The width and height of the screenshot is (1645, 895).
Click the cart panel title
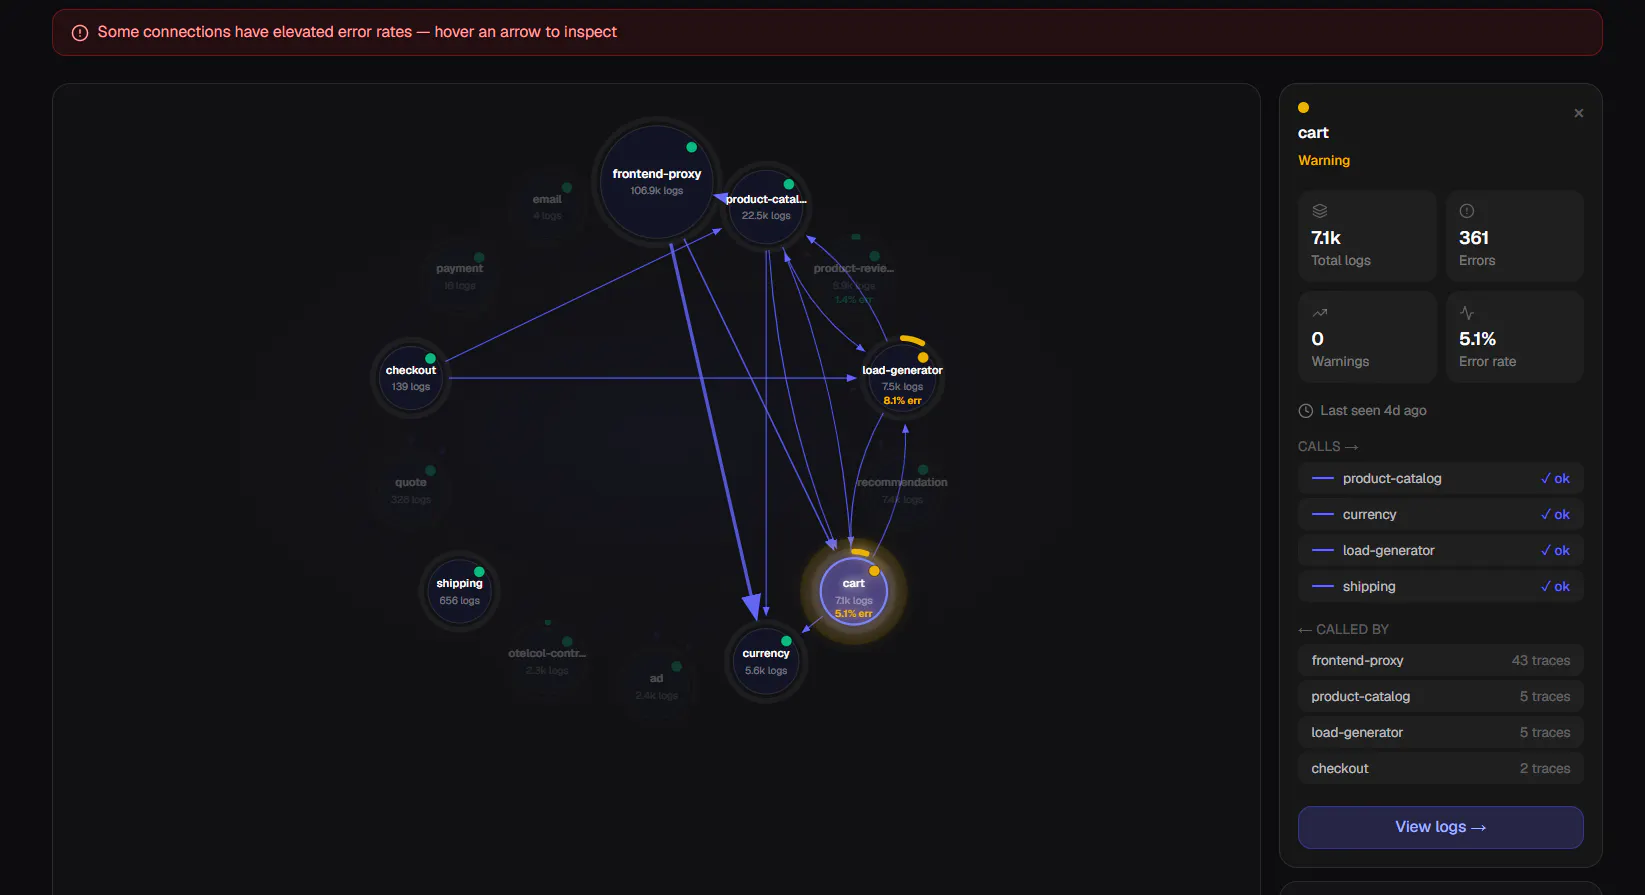(x=1313, y=133)
